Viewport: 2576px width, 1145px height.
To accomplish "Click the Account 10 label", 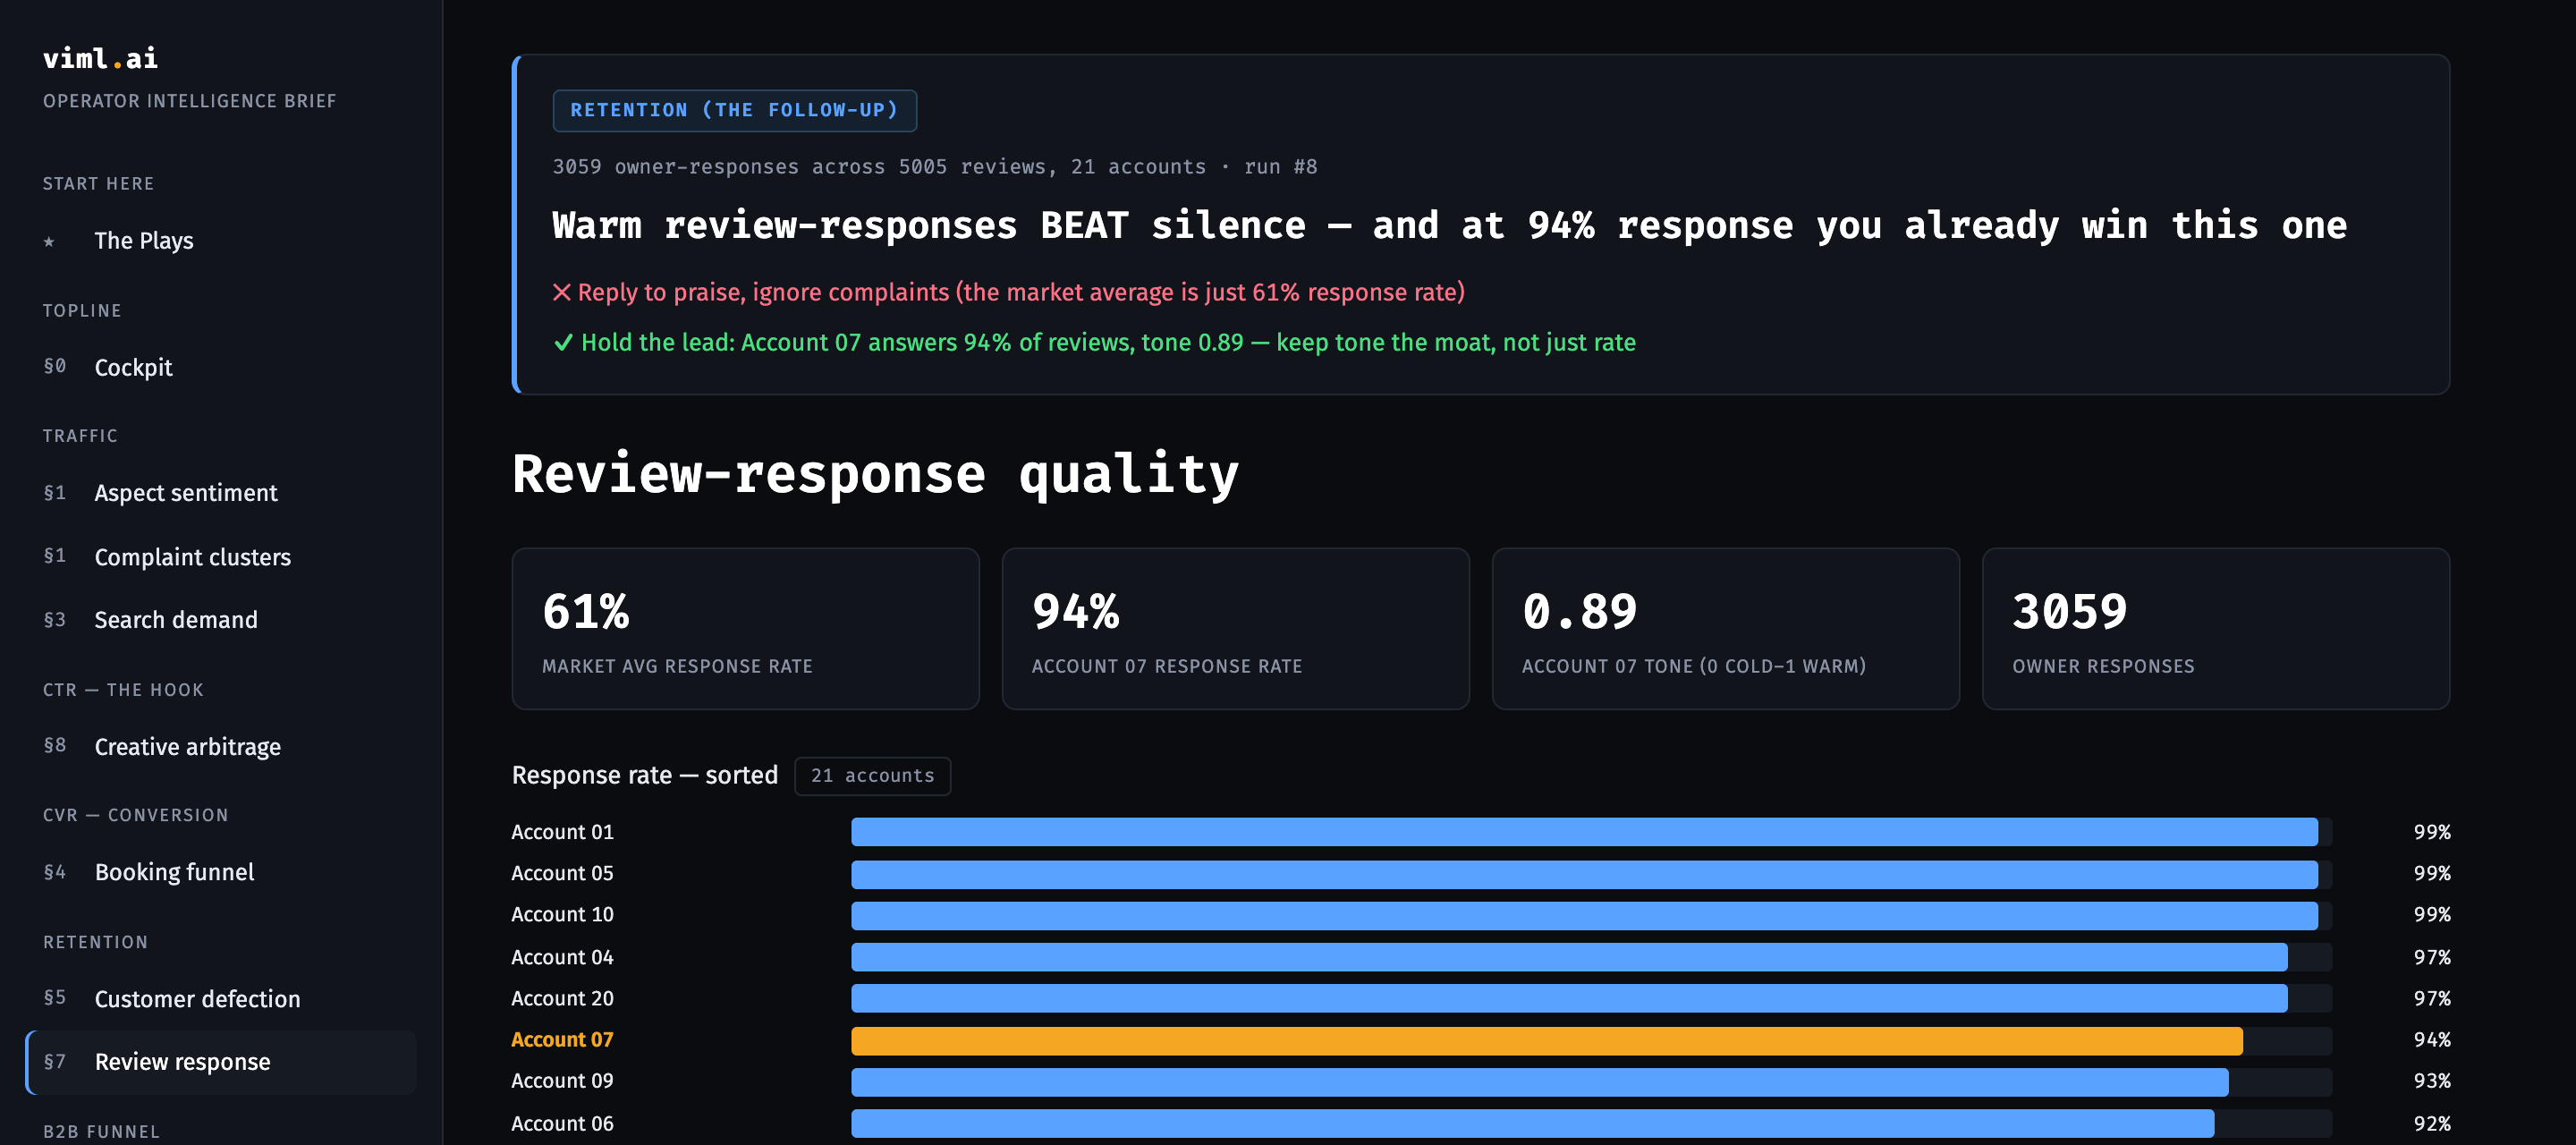I will pyautogui.click(x=562, y=914).
